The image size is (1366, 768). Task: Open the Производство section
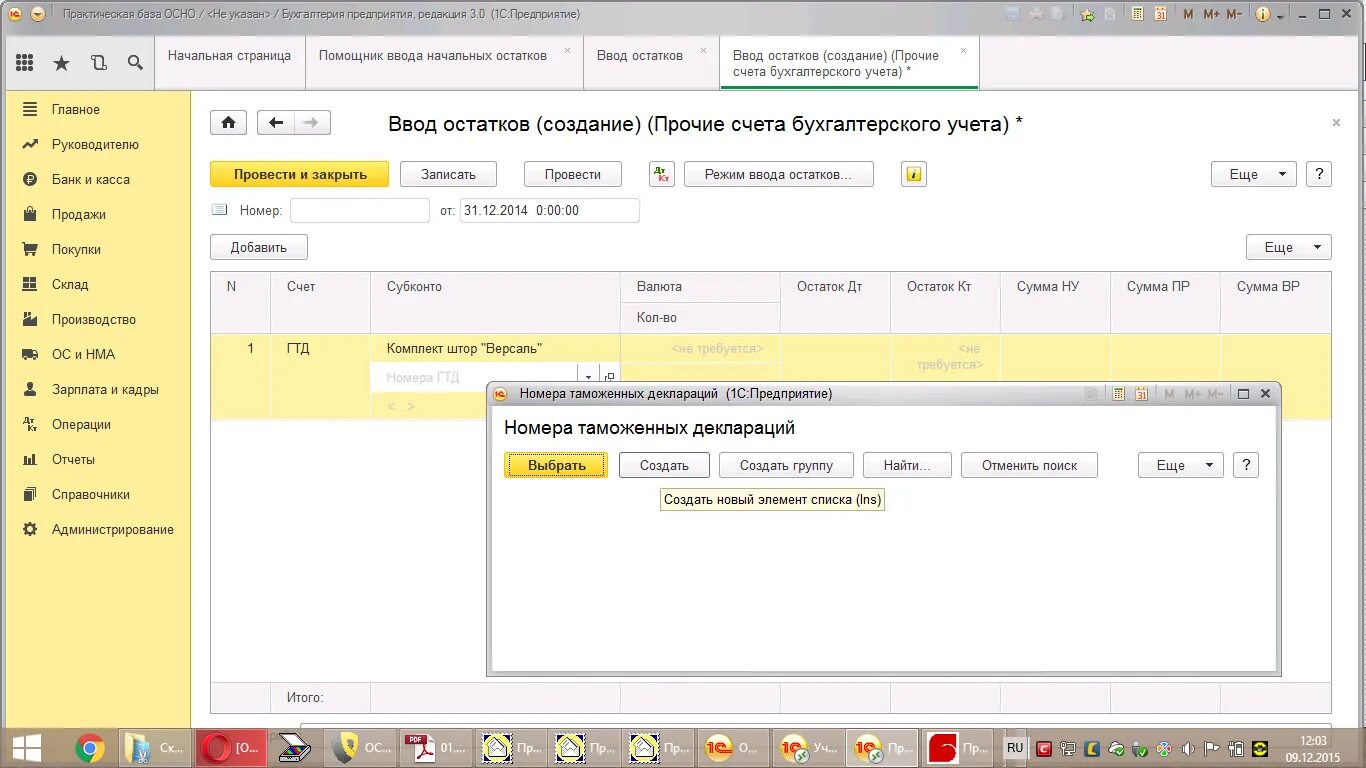point(94,319)
